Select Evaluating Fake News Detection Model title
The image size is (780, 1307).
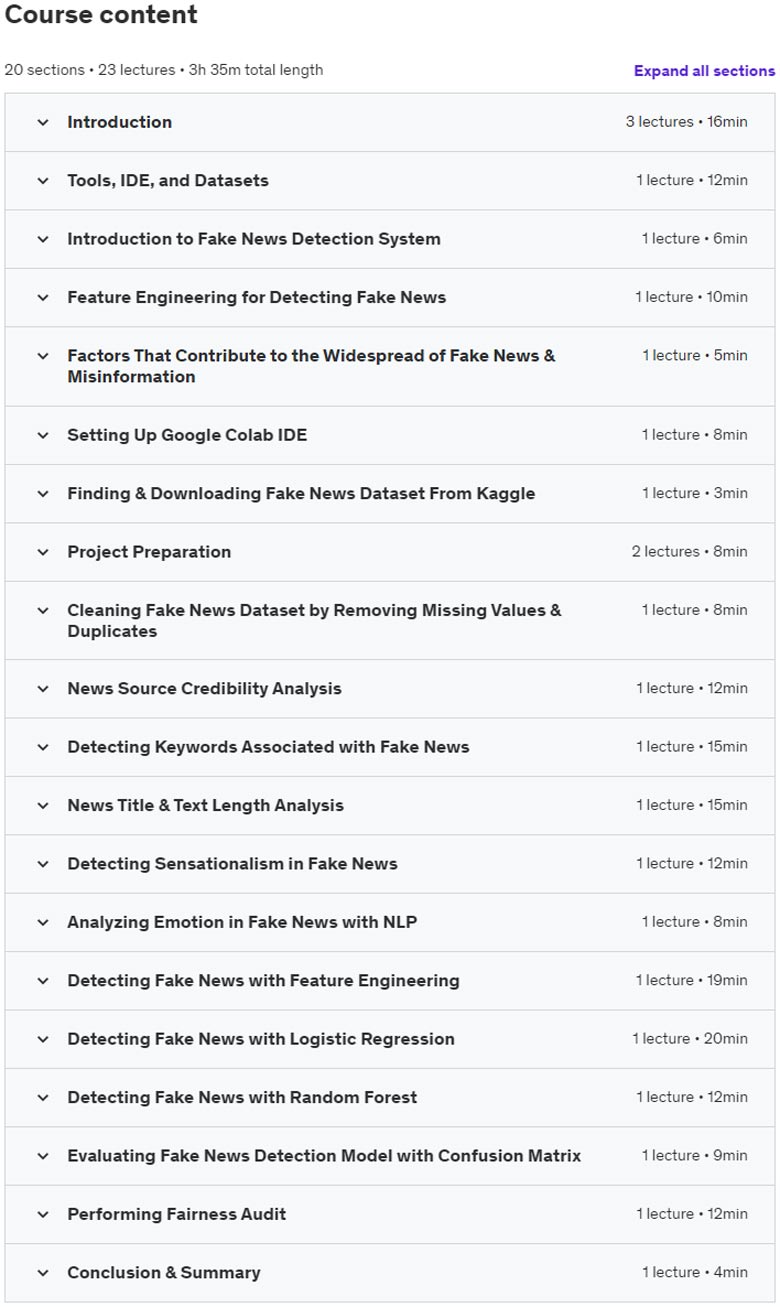324,1156
